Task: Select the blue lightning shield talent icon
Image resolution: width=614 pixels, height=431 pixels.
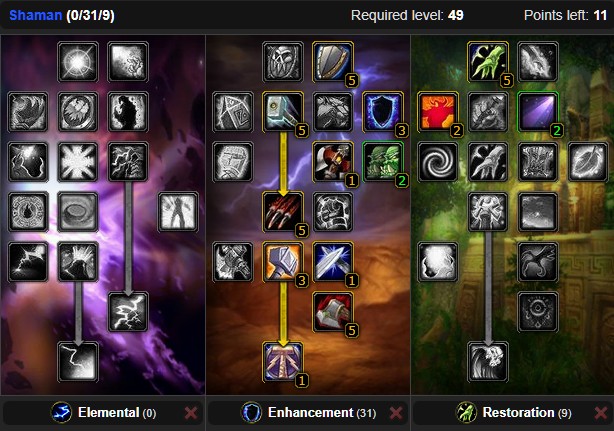Action: click(383, 112)
